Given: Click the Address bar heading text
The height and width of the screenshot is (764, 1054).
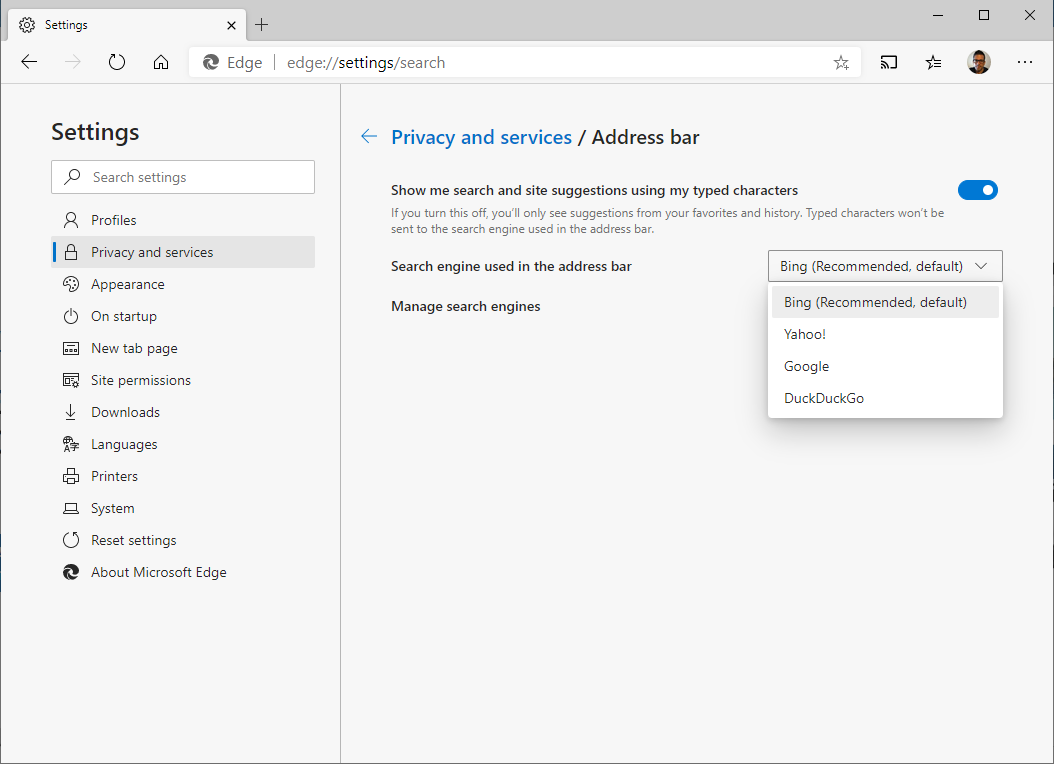Looking at the screenshot, I should (645, 137).
